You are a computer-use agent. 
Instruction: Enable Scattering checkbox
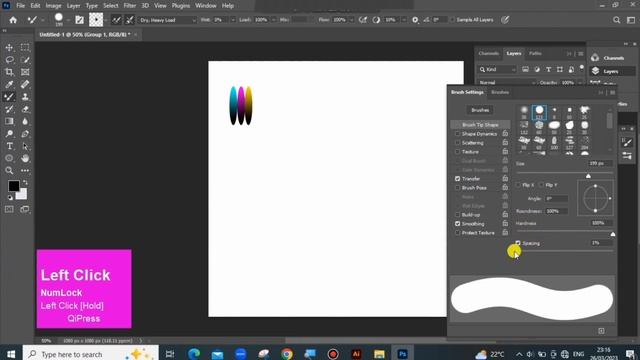point(457,142)
